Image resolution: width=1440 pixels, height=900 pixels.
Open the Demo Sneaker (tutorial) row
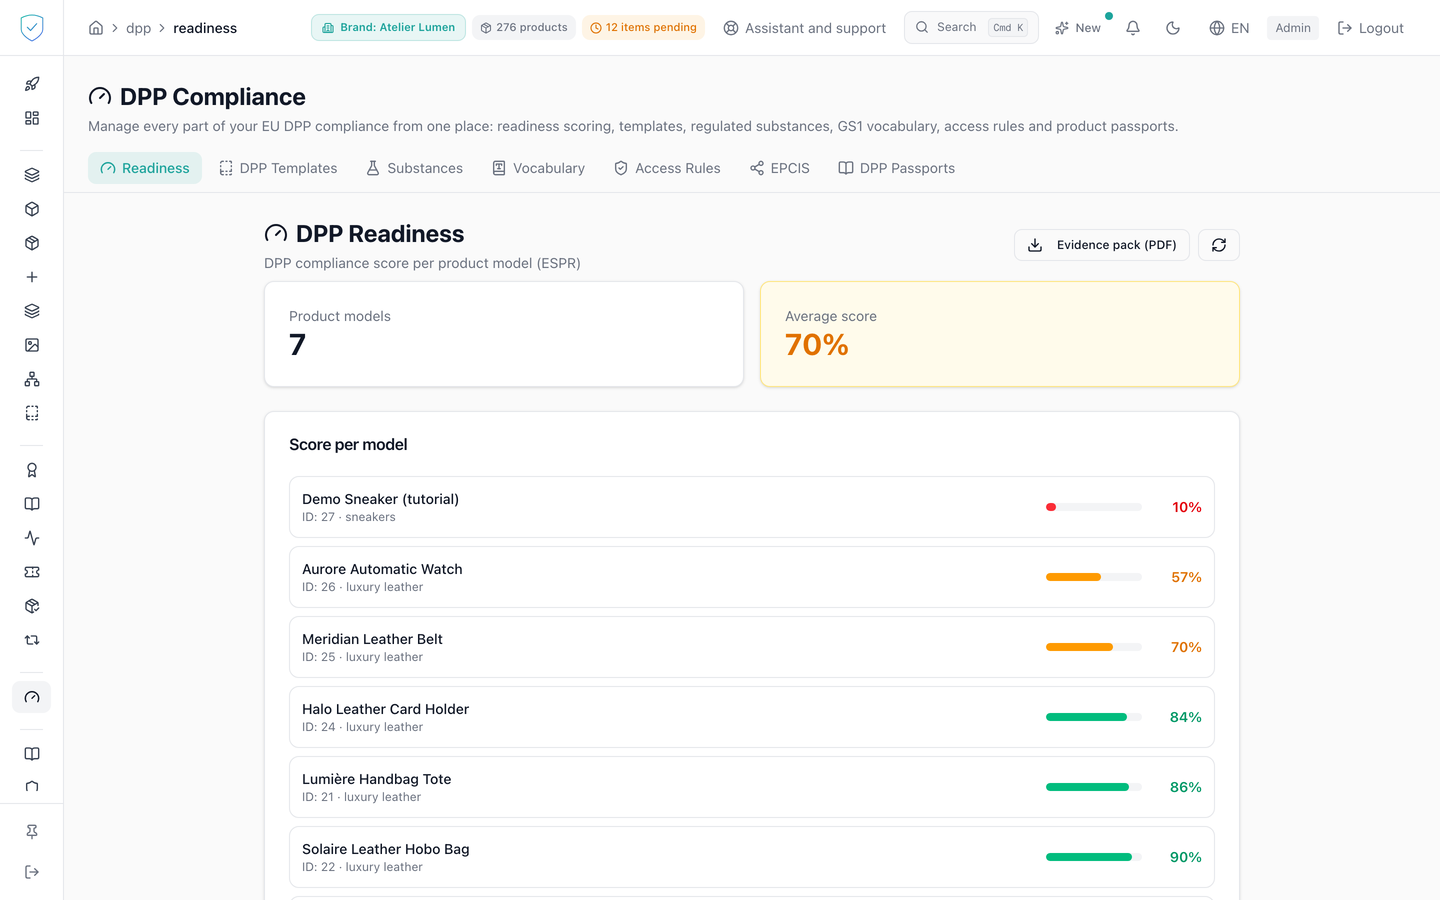pos(752,507)
